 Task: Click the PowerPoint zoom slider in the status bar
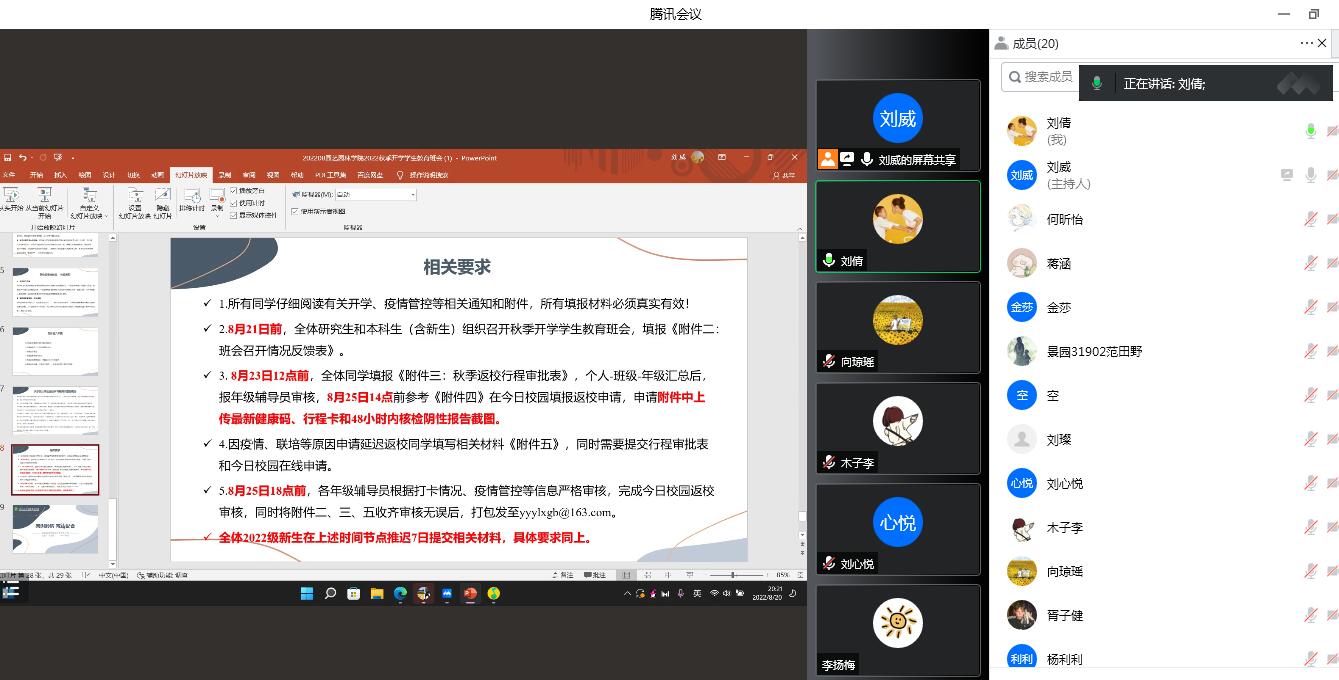pos(734,575)
